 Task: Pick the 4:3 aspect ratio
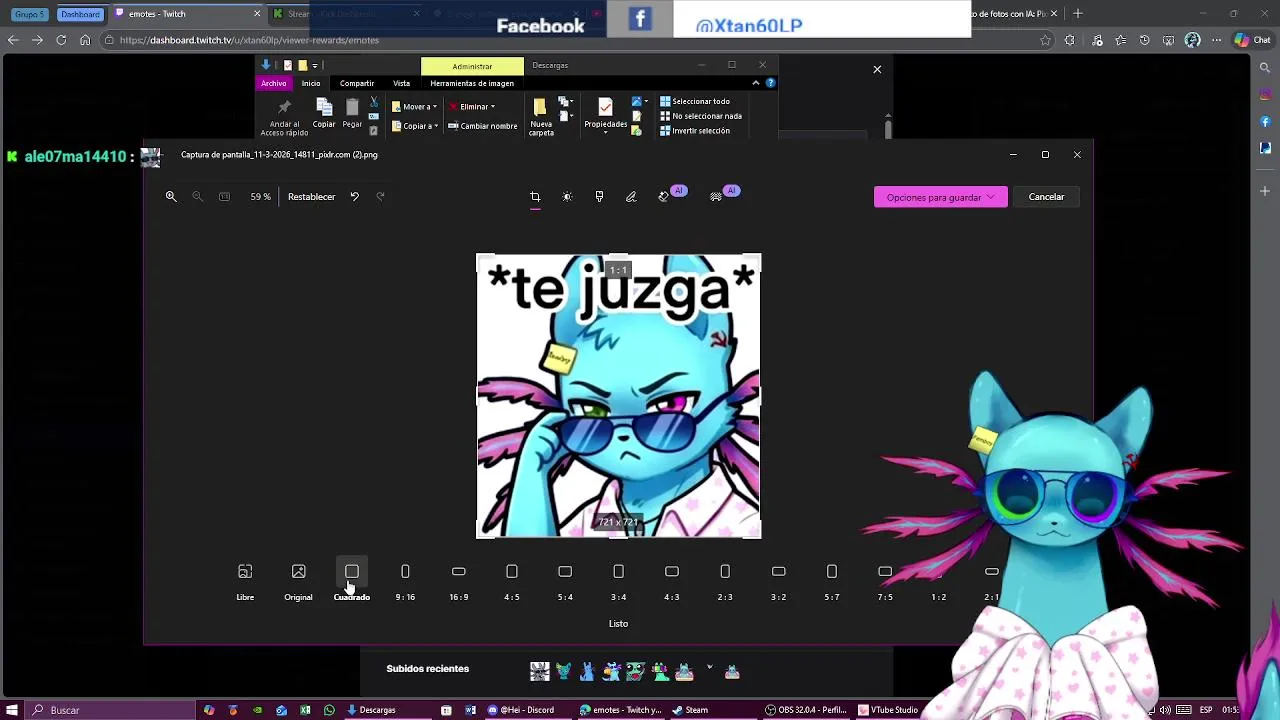(672, 581)
